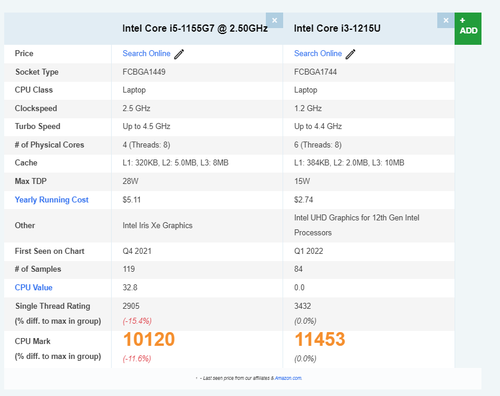Click the First Seen on Chart label
Image resolution: width=500 pixels, height=396 pixels.
[x=49, y=251]
